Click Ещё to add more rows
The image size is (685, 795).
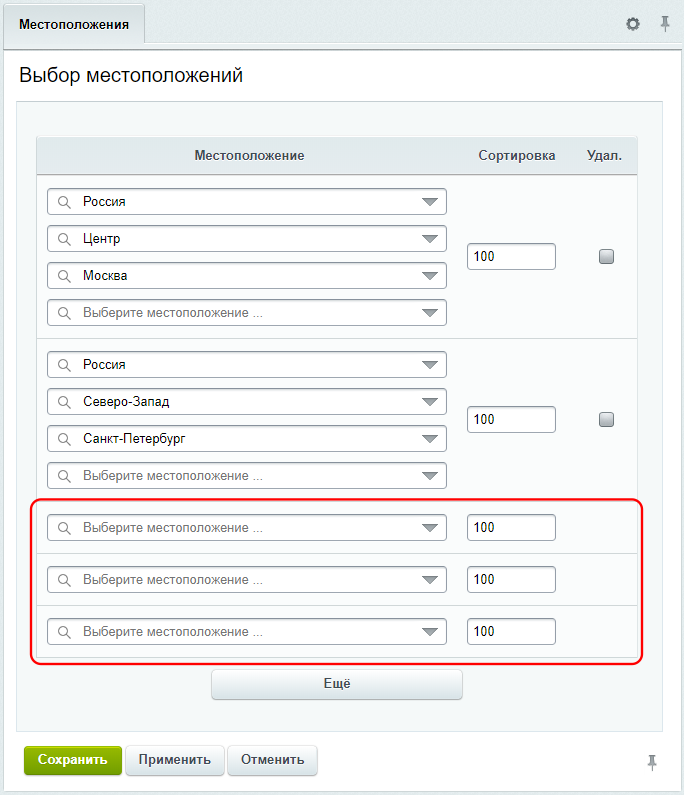pos(337,684)
